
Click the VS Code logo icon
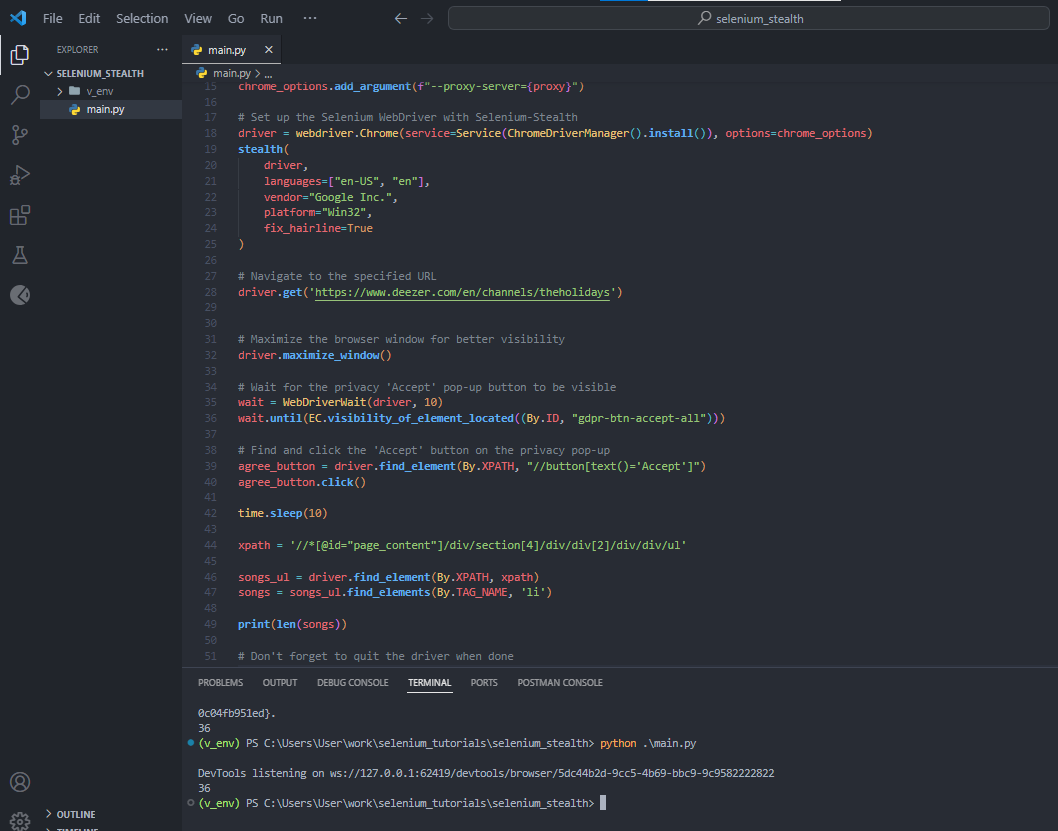18,18
